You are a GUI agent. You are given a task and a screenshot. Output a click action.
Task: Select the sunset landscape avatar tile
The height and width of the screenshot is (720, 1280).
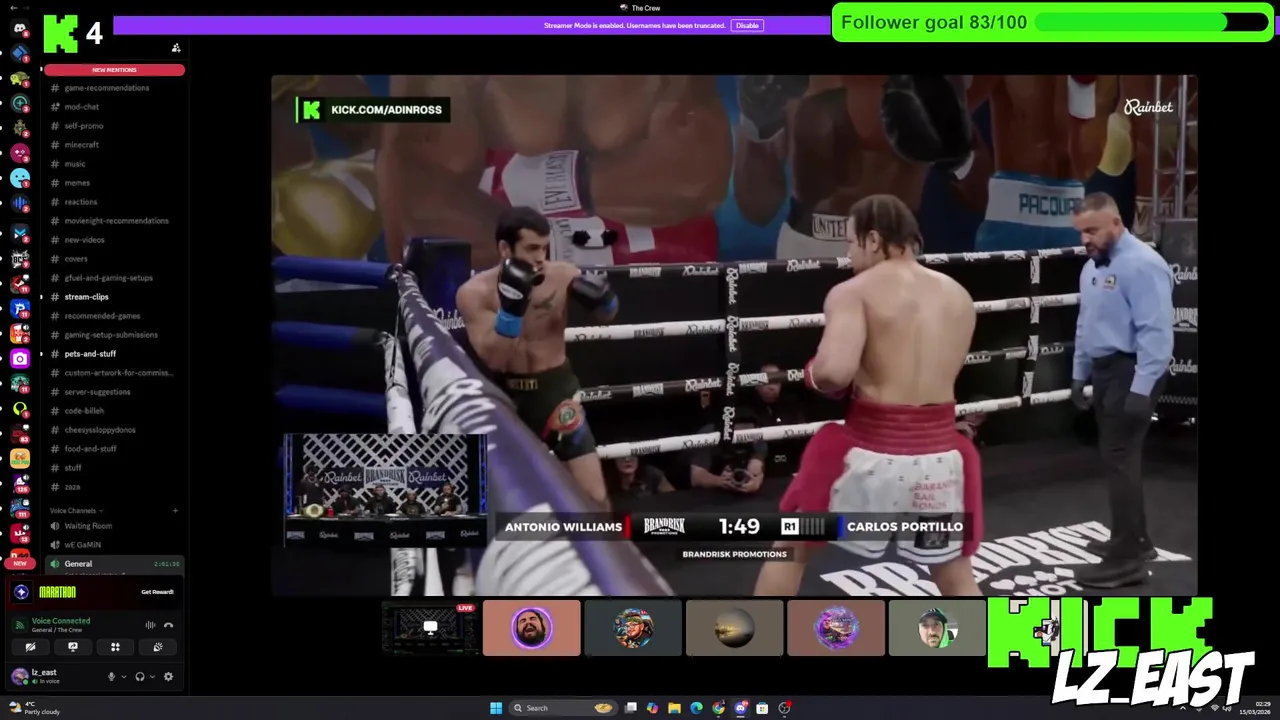tap(734, 628)
